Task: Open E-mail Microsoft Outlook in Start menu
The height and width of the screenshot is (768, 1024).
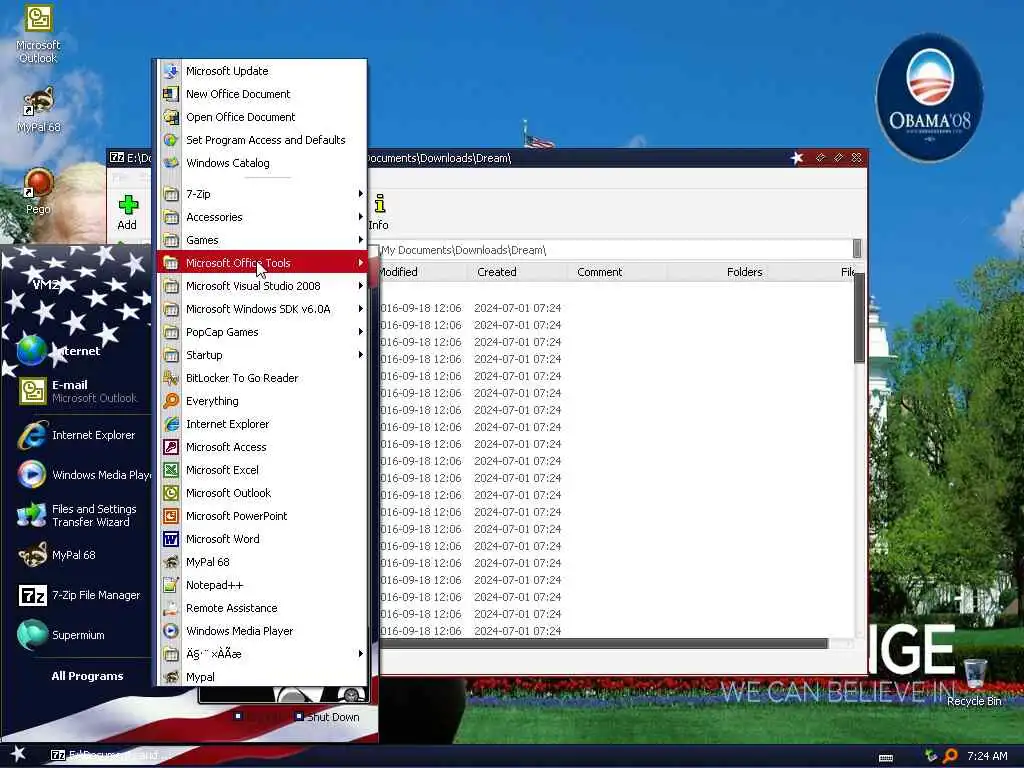Action: [80, 391]
